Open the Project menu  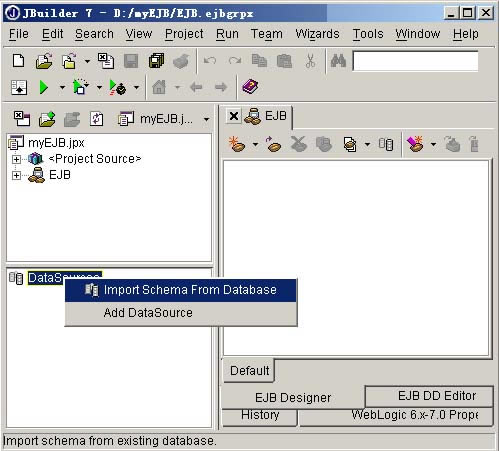pos(184,34)
